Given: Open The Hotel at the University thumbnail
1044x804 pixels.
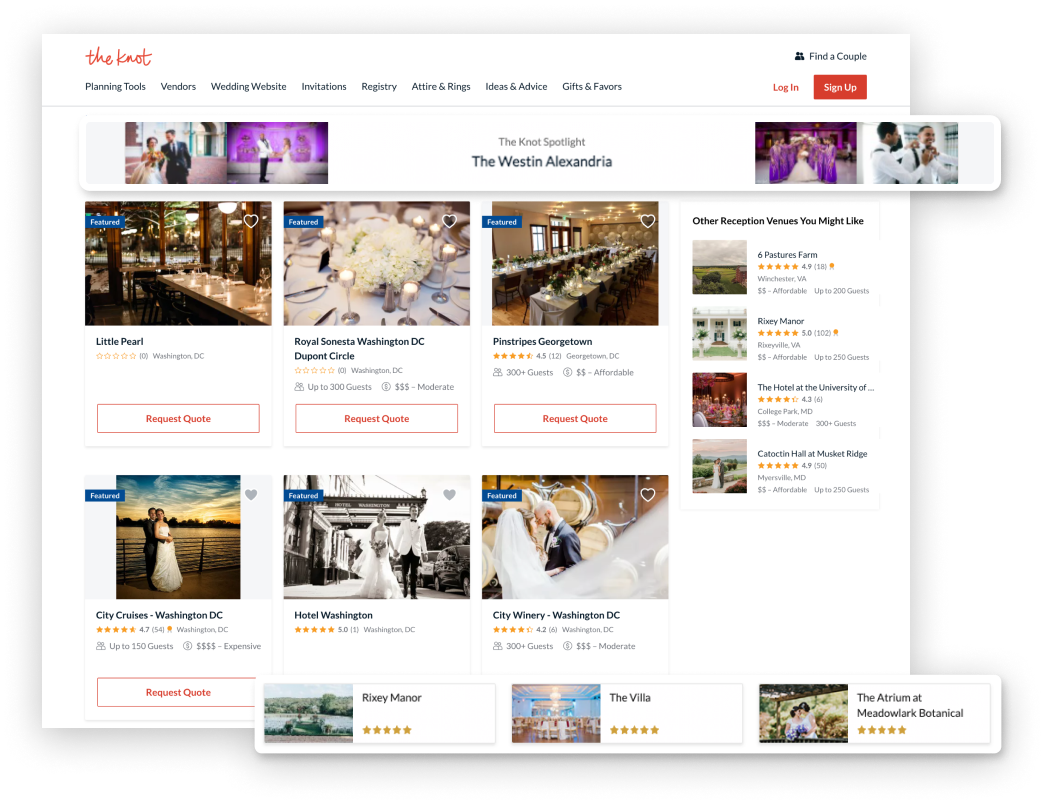Looking at the screenshot, I should point(720,399).
